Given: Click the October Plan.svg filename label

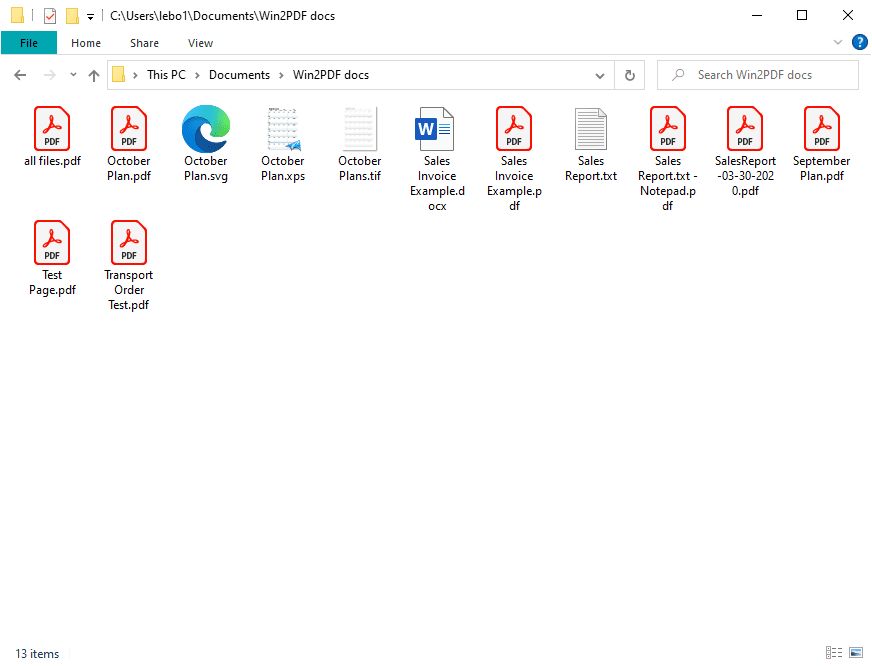Looking at the screenshot, I should [206, 168].
